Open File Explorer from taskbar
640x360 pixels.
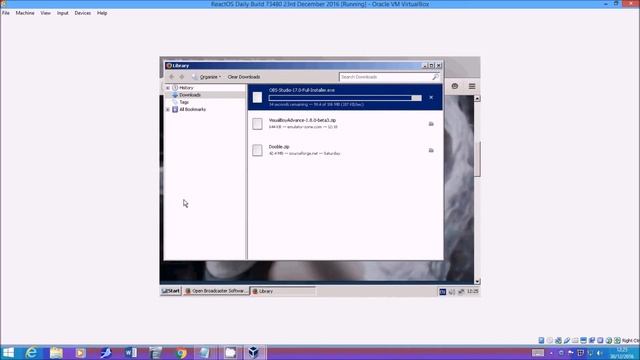point(56,353)
